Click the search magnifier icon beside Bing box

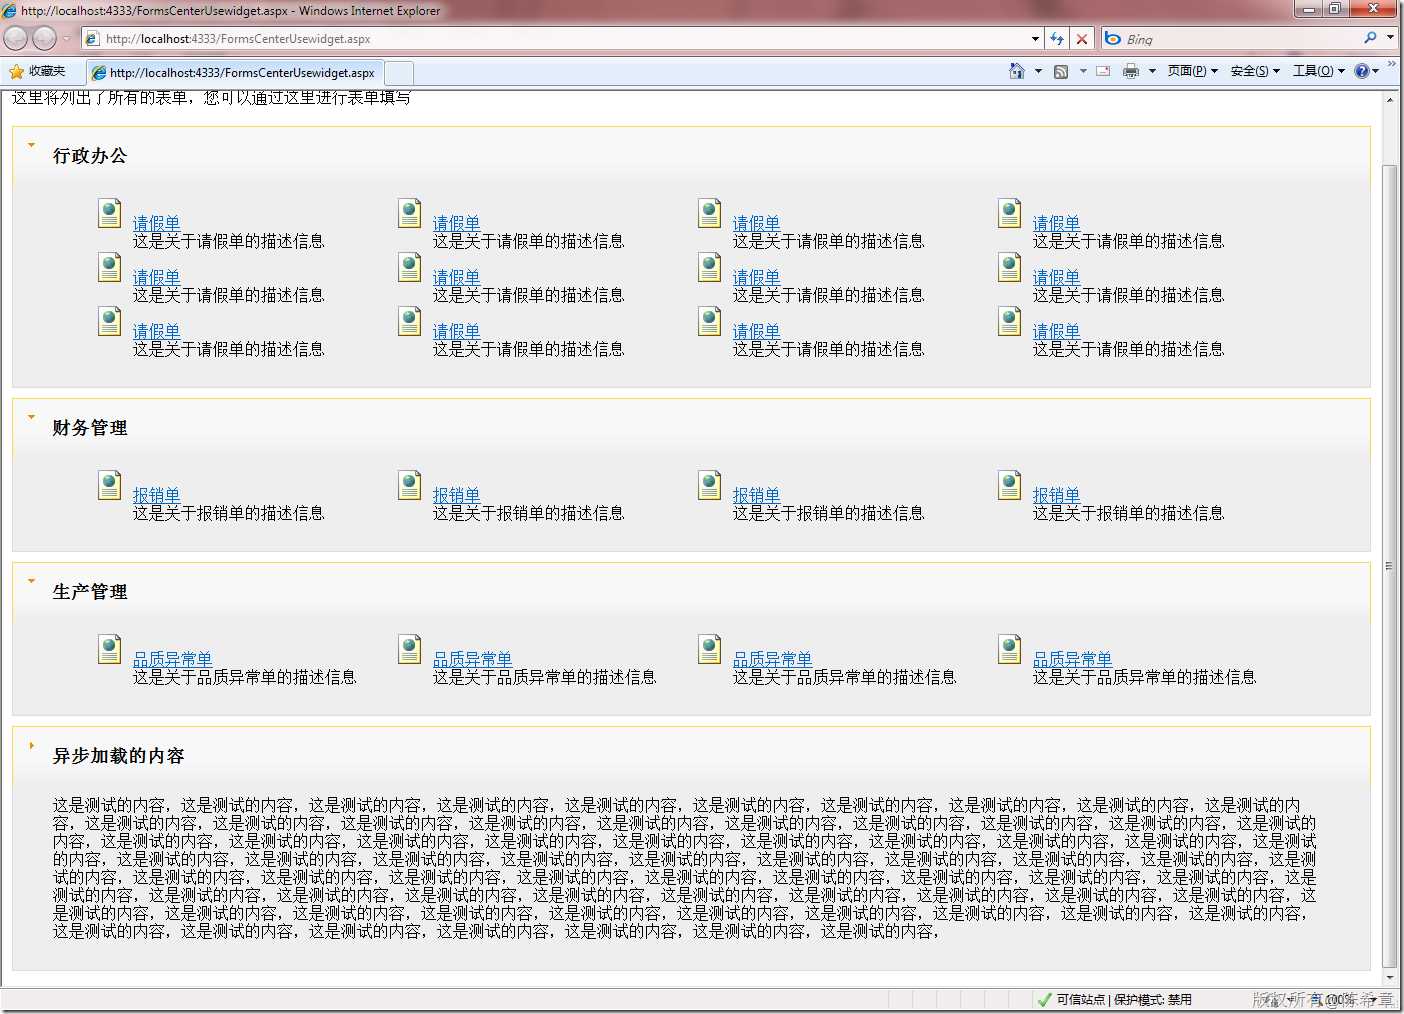pos(1370,38)
